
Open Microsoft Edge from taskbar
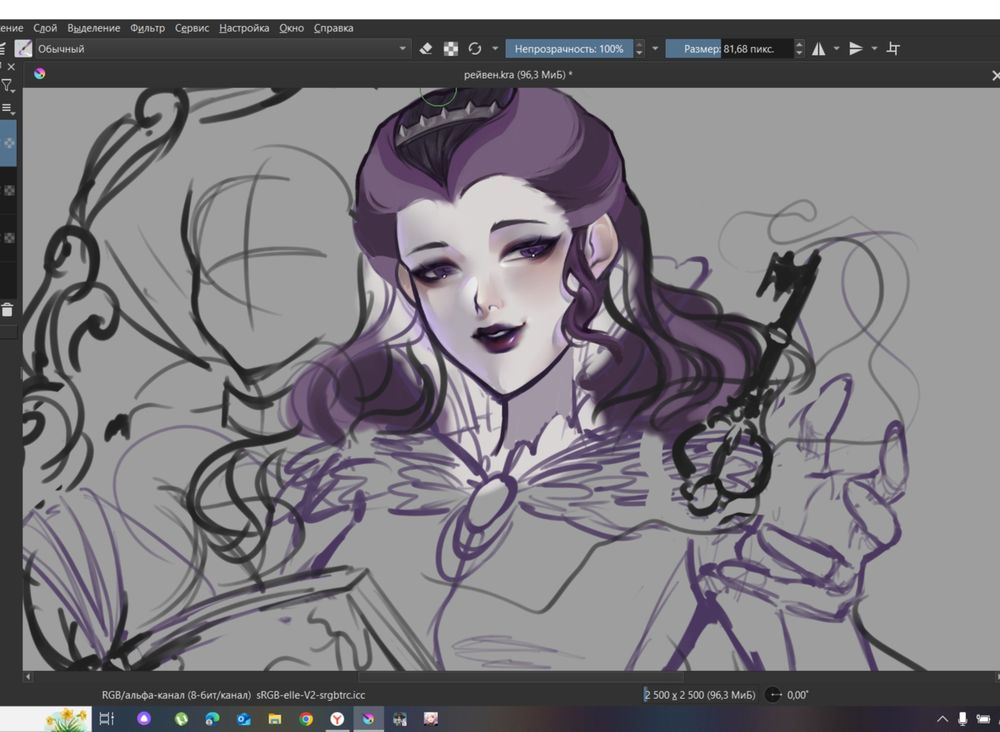tap(212, 719)
